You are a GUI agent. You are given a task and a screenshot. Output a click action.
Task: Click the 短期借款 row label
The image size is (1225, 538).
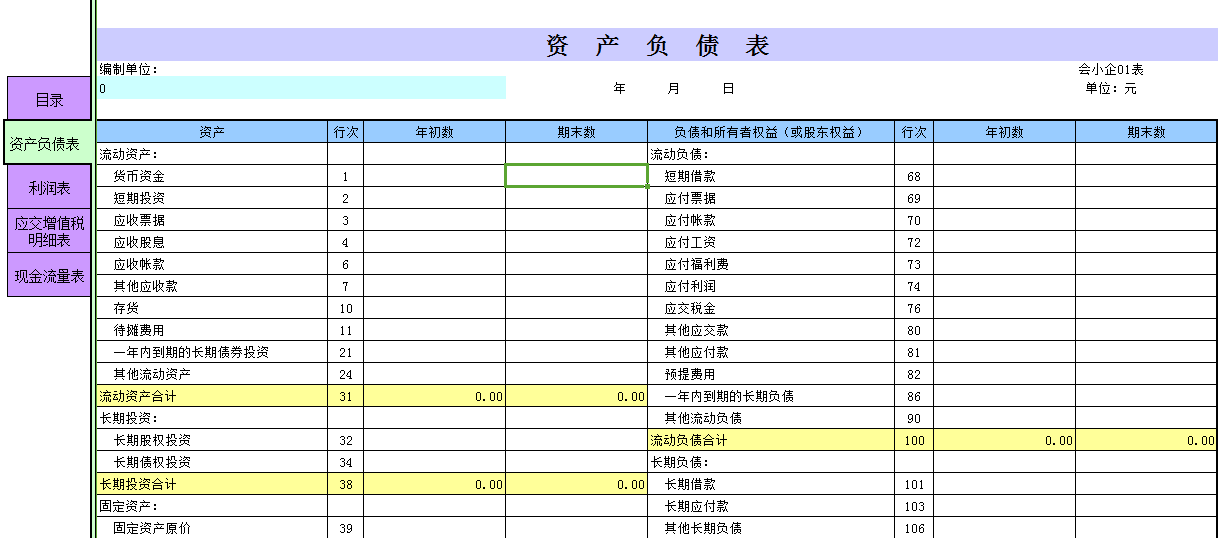point(690,176)
